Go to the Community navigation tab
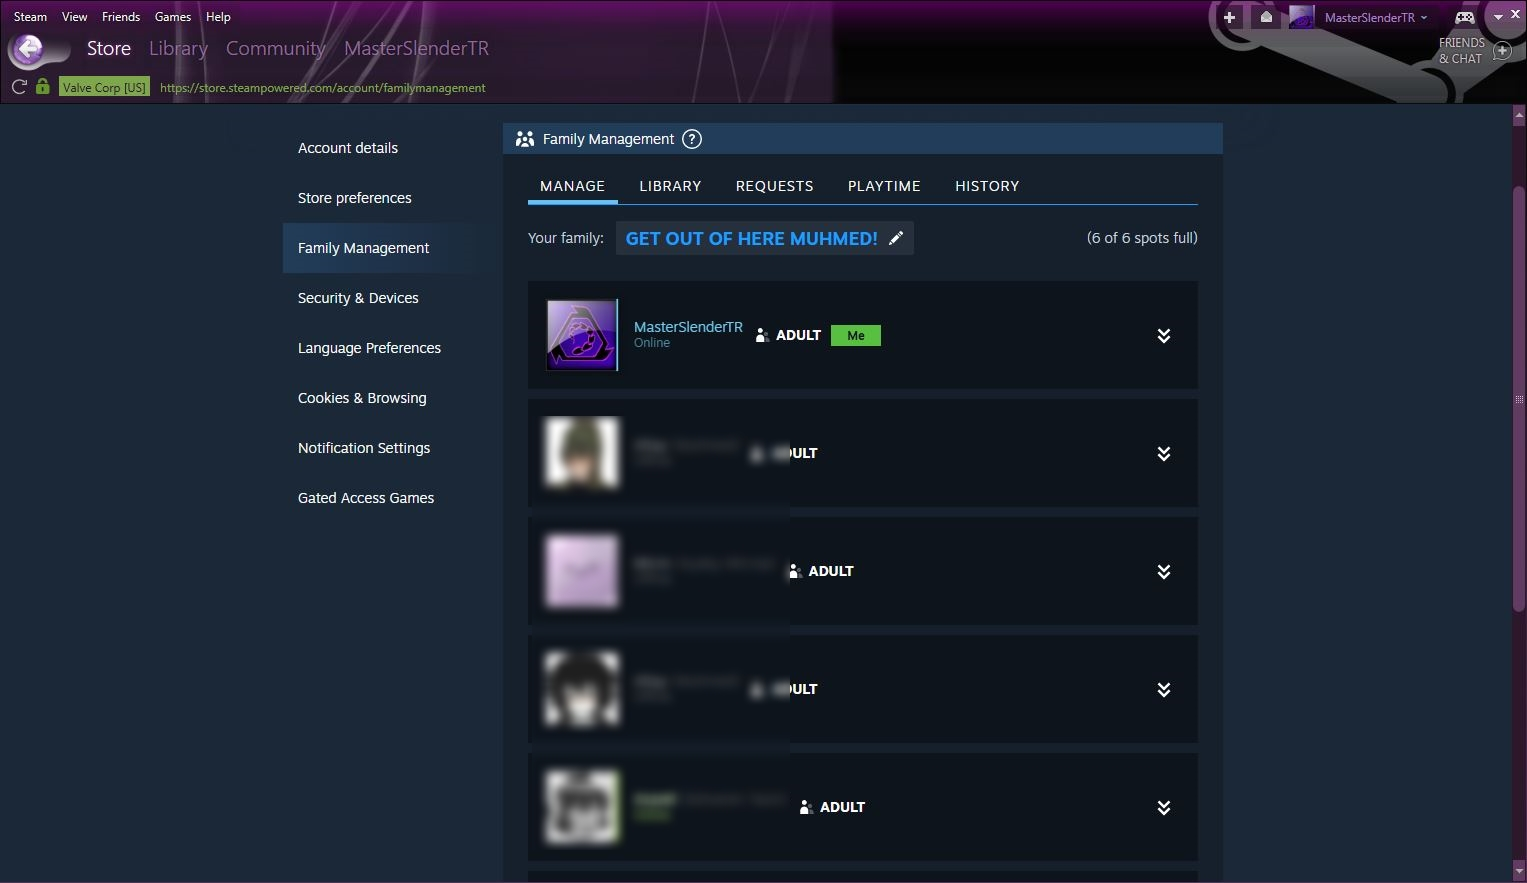 coord(275,48)
